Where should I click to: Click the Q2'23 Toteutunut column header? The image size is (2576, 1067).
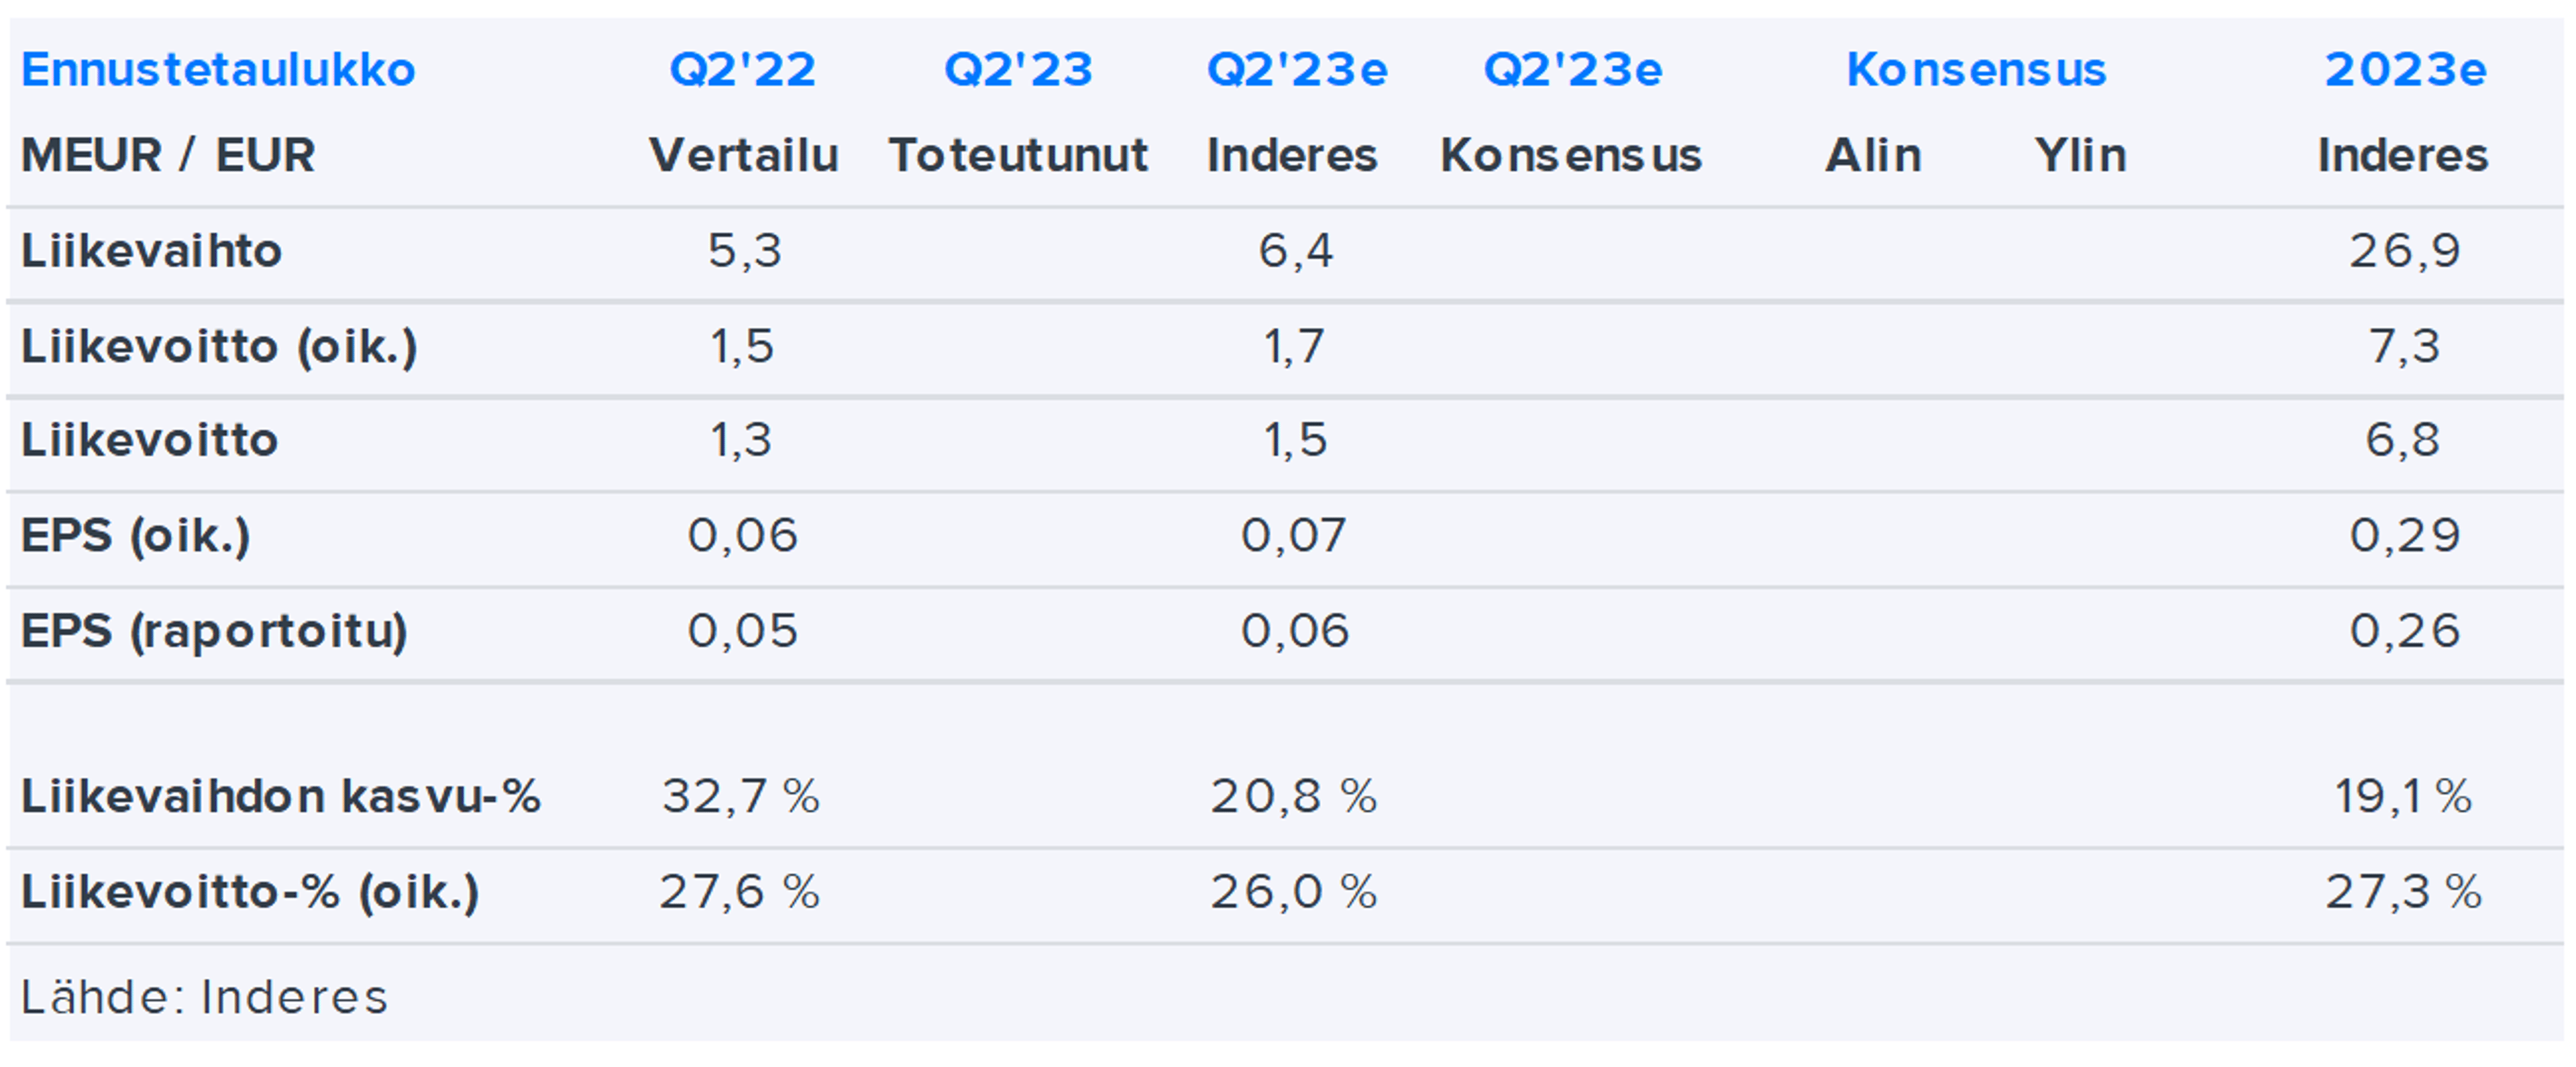pyautogui.click(x=1018, y=70)
